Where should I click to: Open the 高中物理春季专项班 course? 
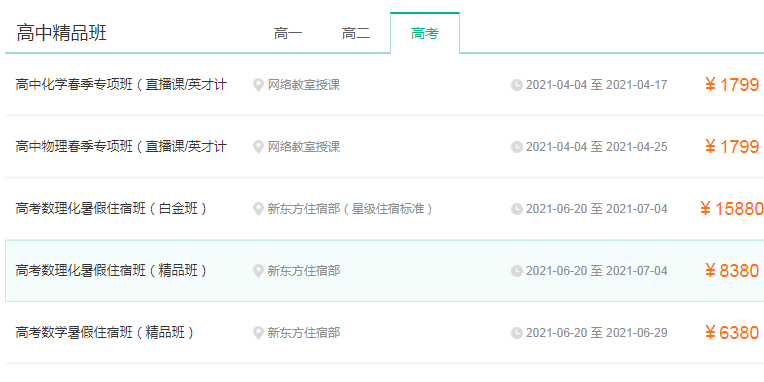[x=121, y=147]
